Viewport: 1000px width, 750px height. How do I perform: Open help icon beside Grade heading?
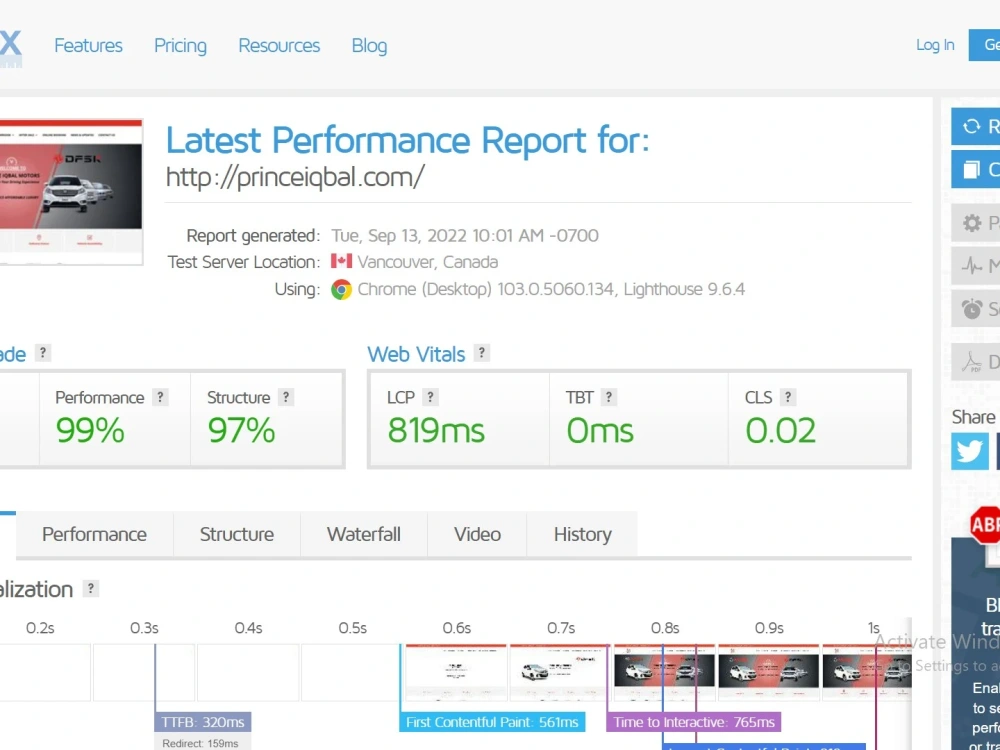tap(43, 353)
